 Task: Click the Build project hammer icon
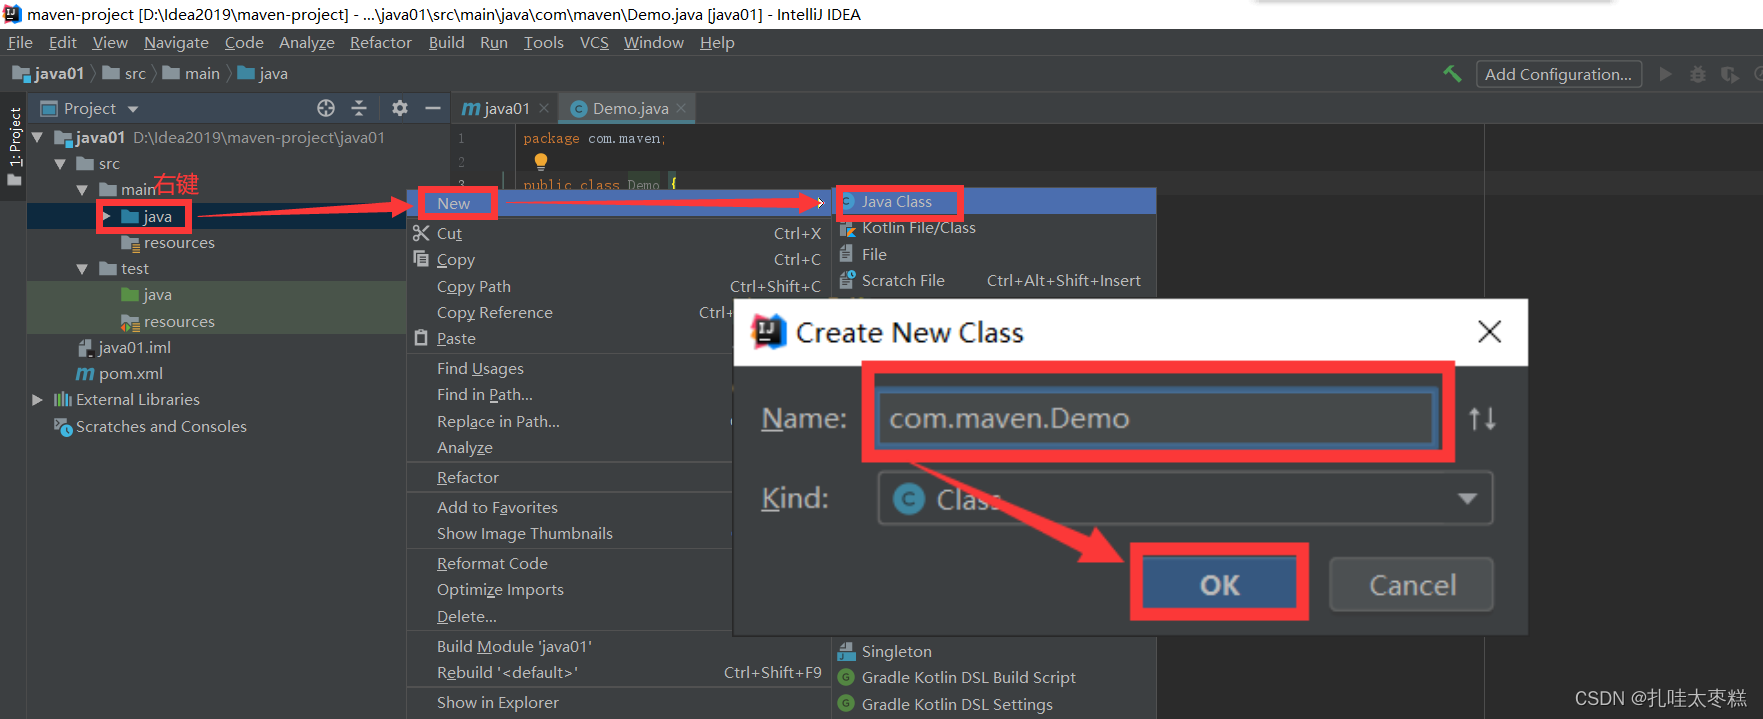[x=1452, y=74]
